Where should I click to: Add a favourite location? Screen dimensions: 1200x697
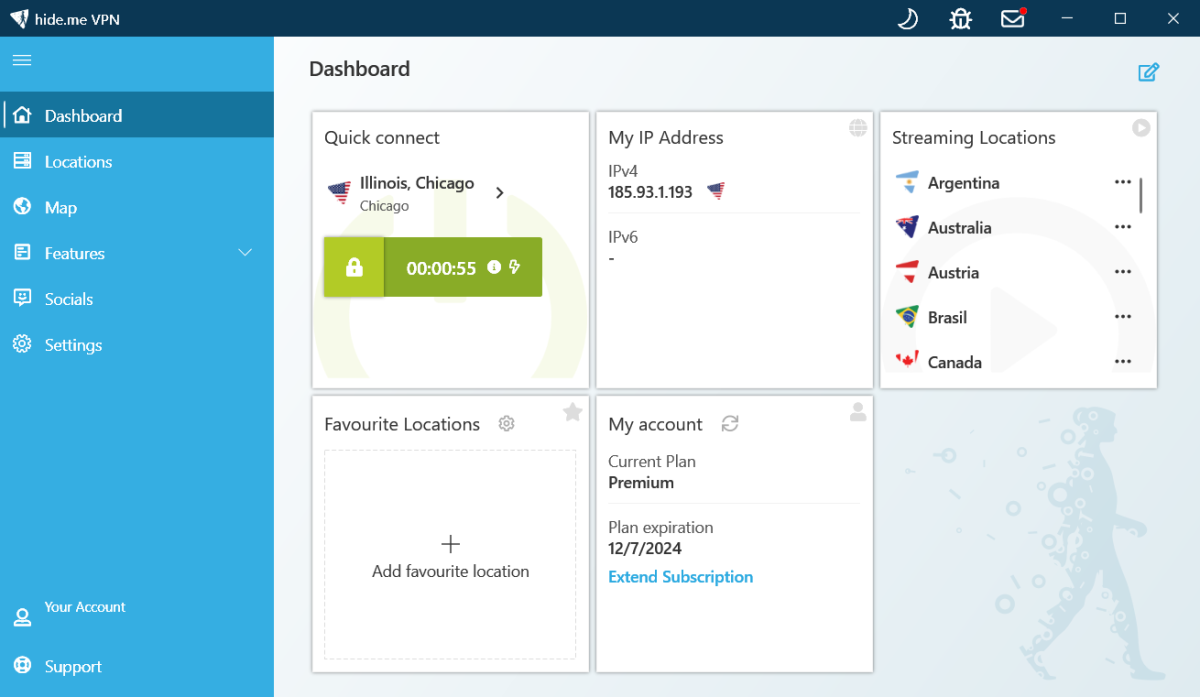coord(450,555)
